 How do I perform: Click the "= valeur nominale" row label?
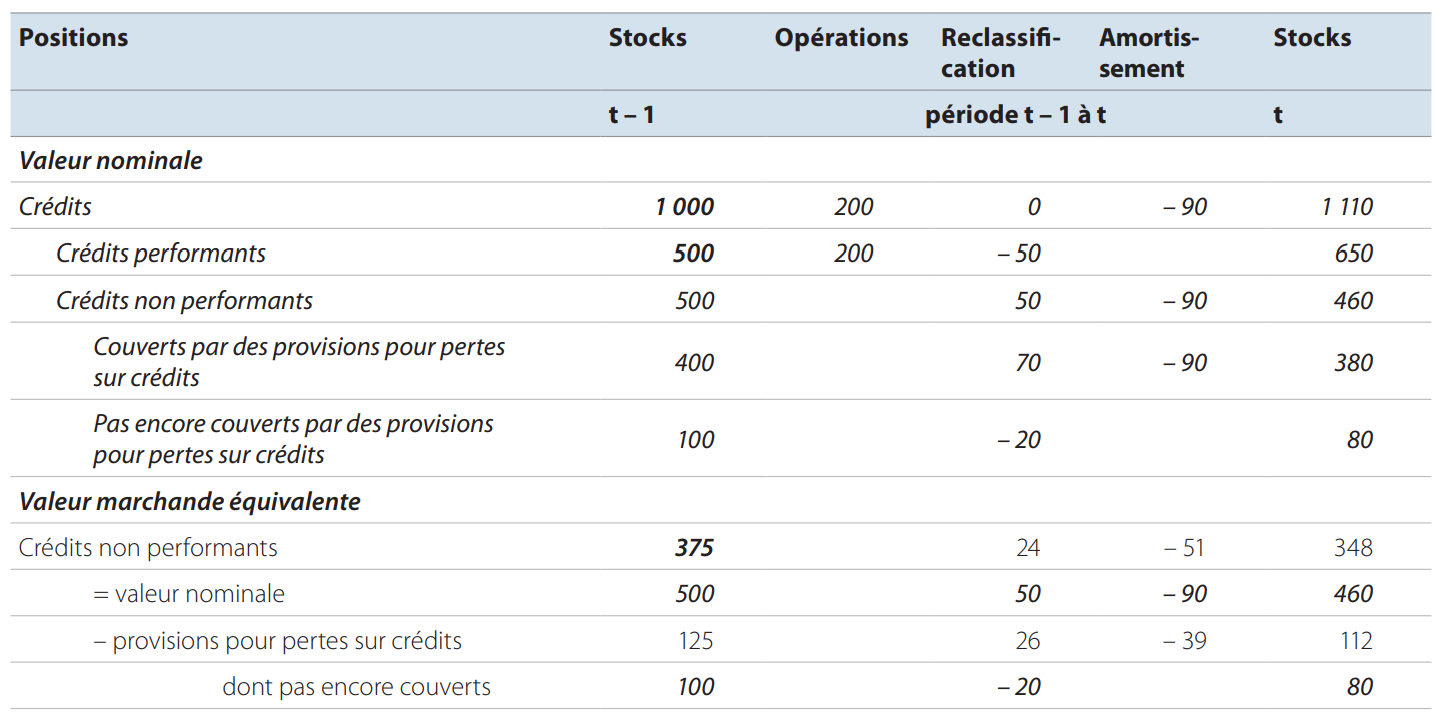(188, 594)
